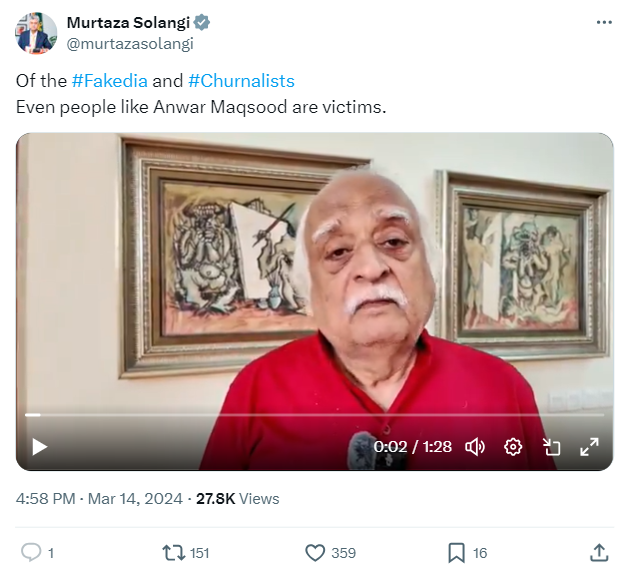629x567 pixels.
Task: Open the #Churnalists hashtag
Action: 241,81
